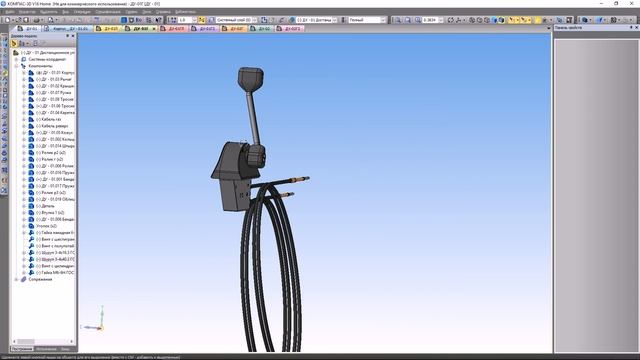Open the Операции menu
The width and height of the screenshot is (640, 360).
click(x=82, y=12)
